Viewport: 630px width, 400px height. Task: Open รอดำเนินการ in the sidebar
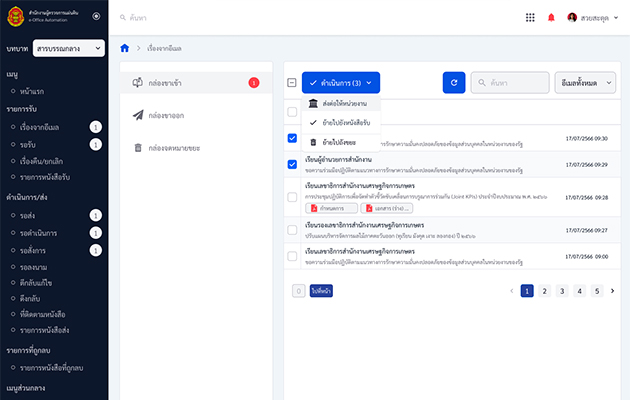click(40, 232)
